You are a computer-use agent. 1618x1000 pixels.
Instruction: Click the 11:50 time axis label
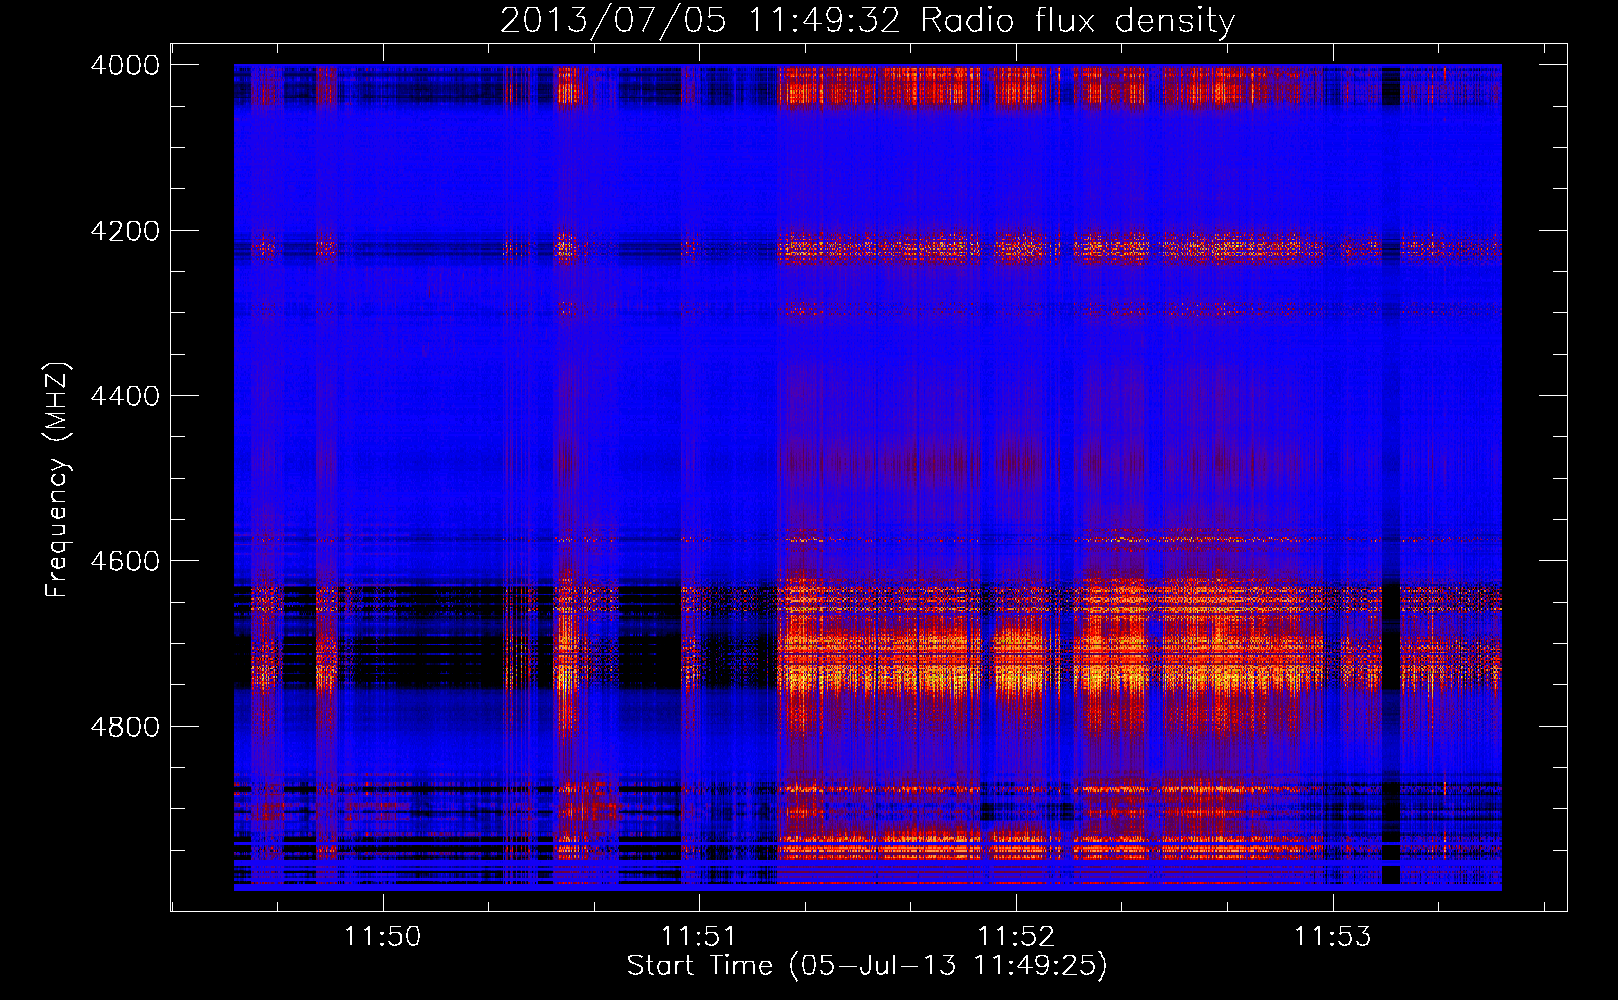pyautogui.click(x=382, y=937)
